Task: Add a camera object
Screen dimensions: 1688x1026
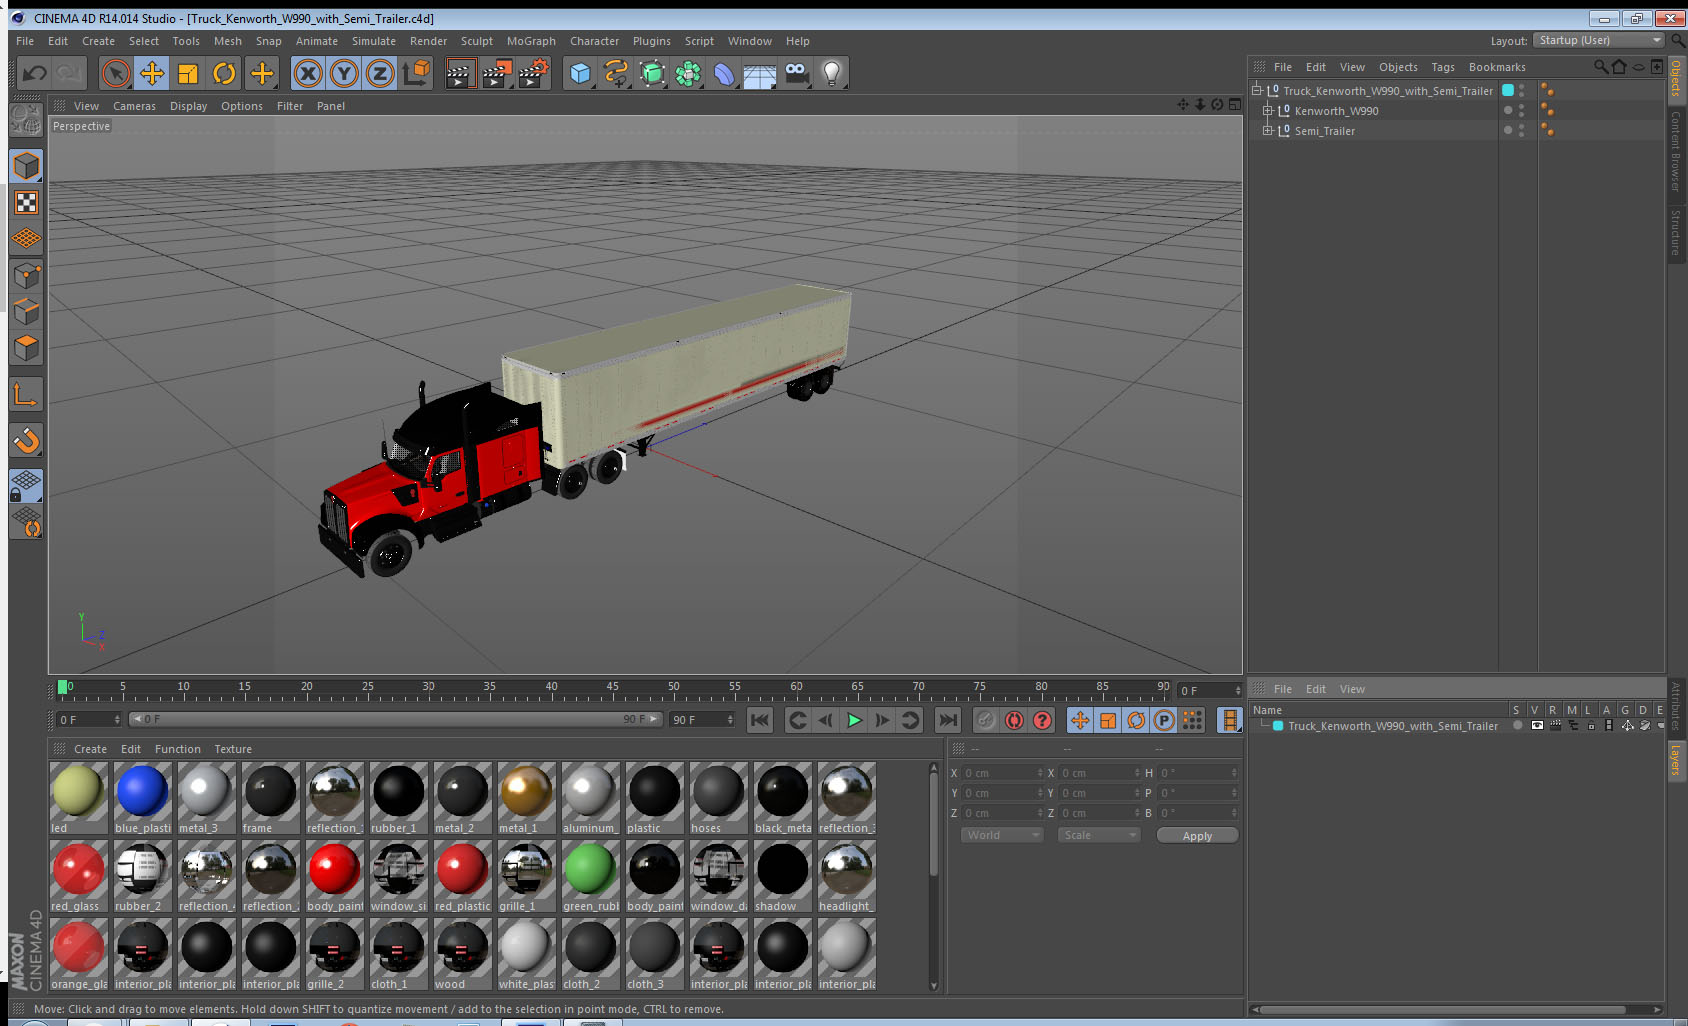Action: pyautogui.click(x=796, y=73)
